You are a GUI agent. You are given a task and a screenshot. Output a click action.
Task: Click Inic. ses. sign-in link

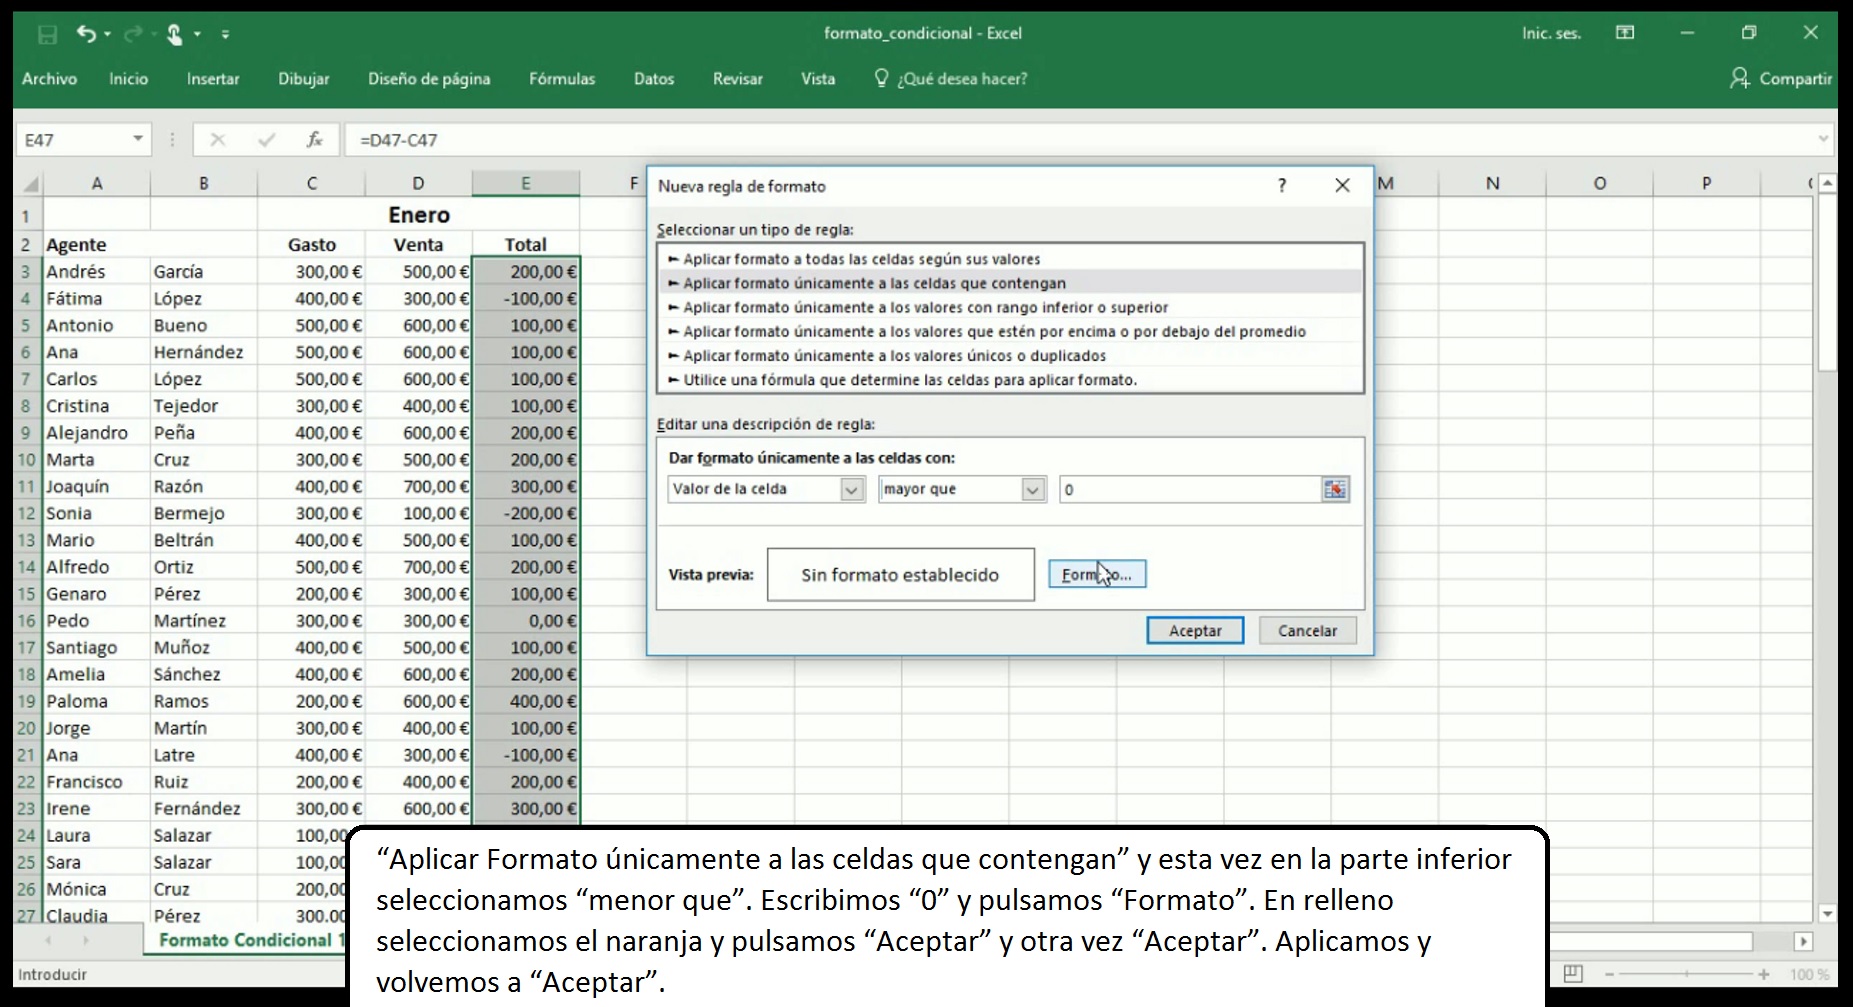[x=1551, y=33]
